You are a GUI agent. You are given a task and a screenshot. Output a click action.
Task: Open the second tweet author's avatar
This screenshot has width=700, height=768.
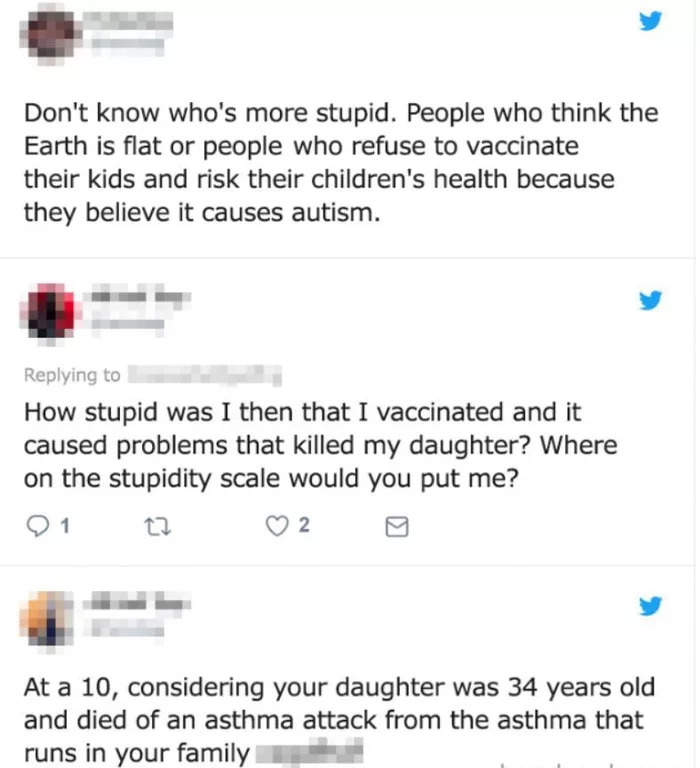[x=48, y=308]
